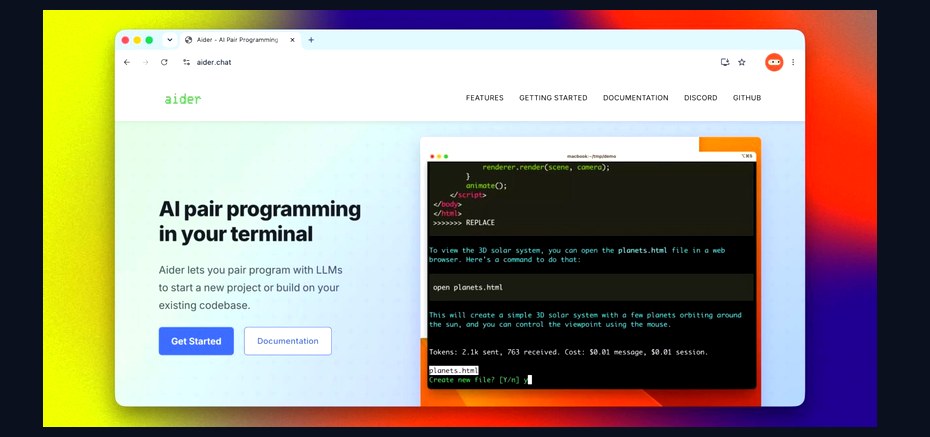The height and width of the screenshot is (437, 930).
Task: Maximize the browser window with green button
Action: (x=149, y=40)
